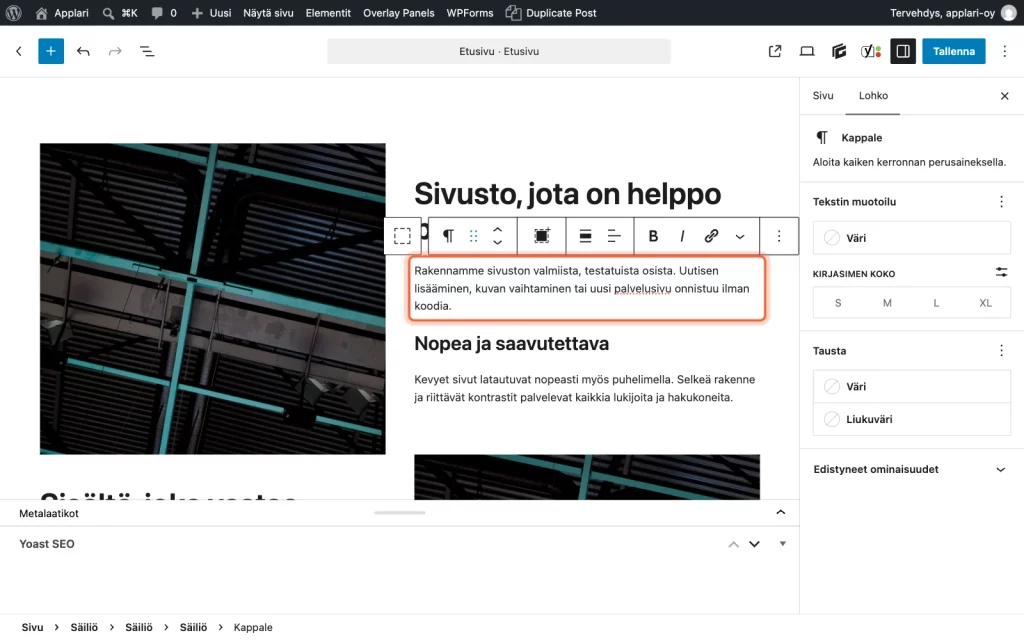Open more formatting options chevron
1024x640 pixels.
point(740,236)
